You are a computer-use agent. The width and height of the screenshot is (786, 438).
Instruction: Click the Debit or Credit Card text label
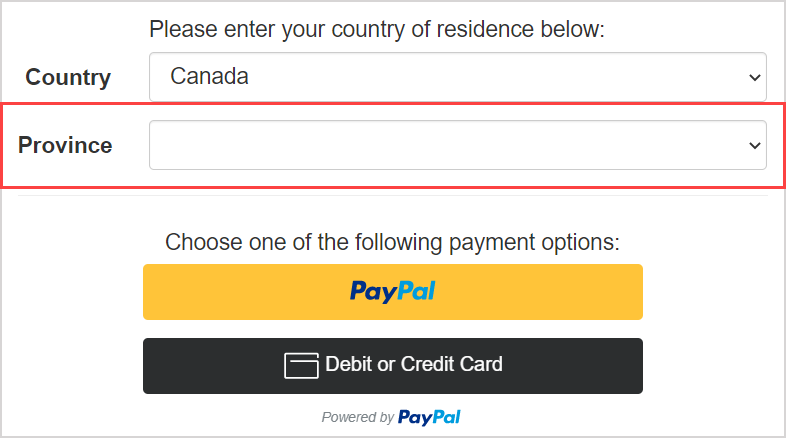tap(414, 364)
